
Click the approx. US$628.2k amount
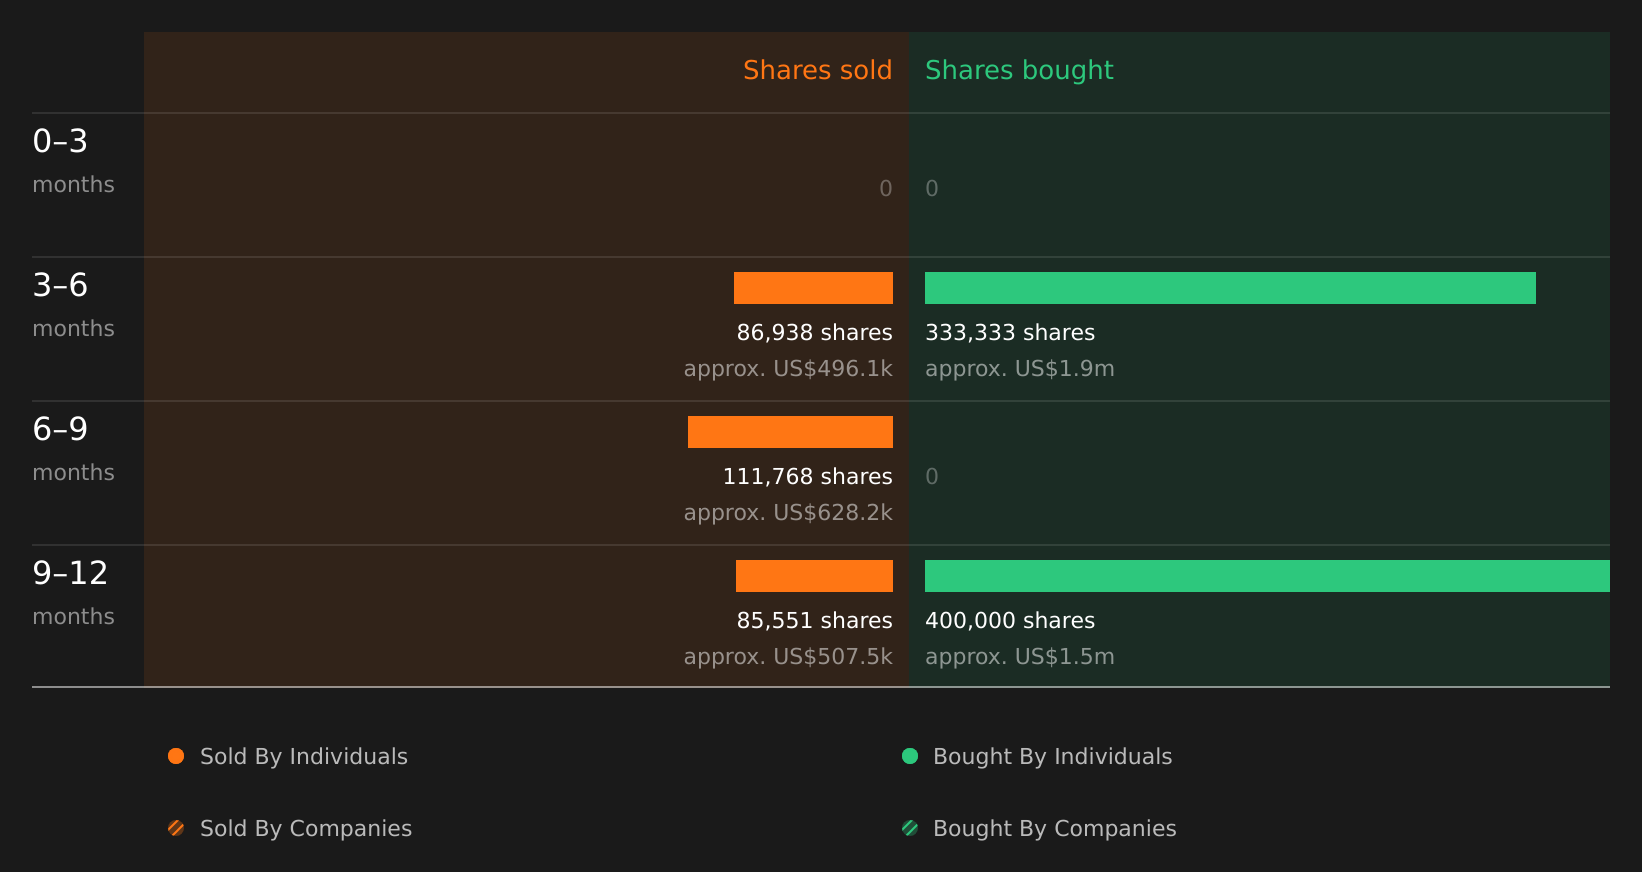[x=788, y=513]
